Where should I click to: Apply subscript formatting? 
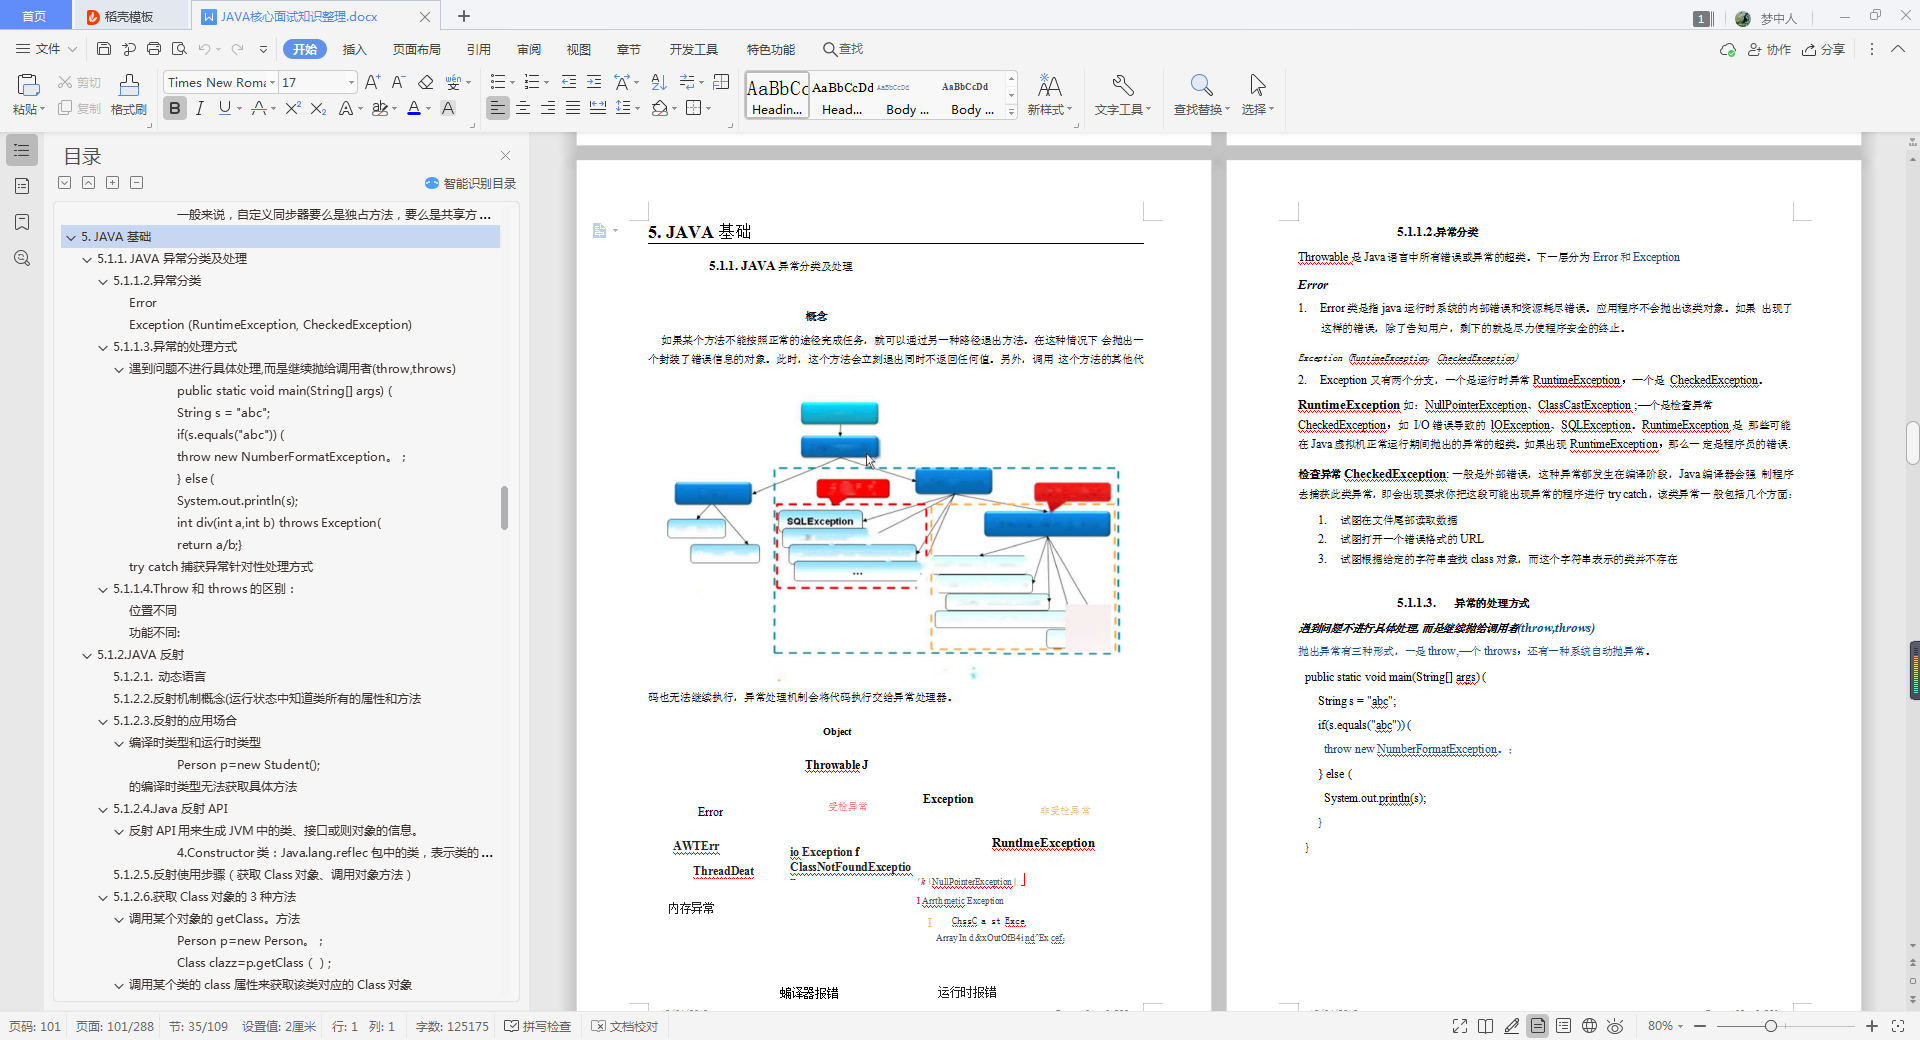[x=318, y=108]
